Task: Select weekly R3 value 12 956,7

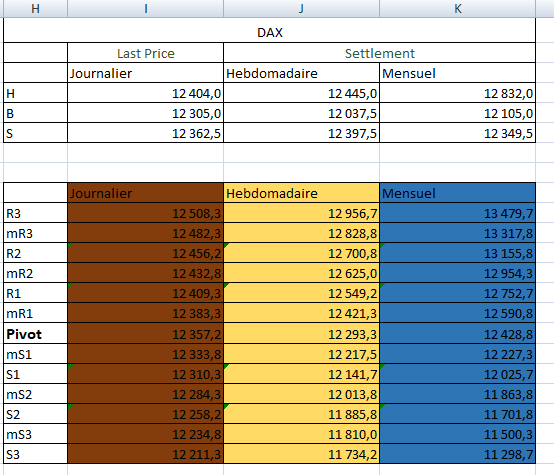Action: pyautogui.click(x=301, y=213)
